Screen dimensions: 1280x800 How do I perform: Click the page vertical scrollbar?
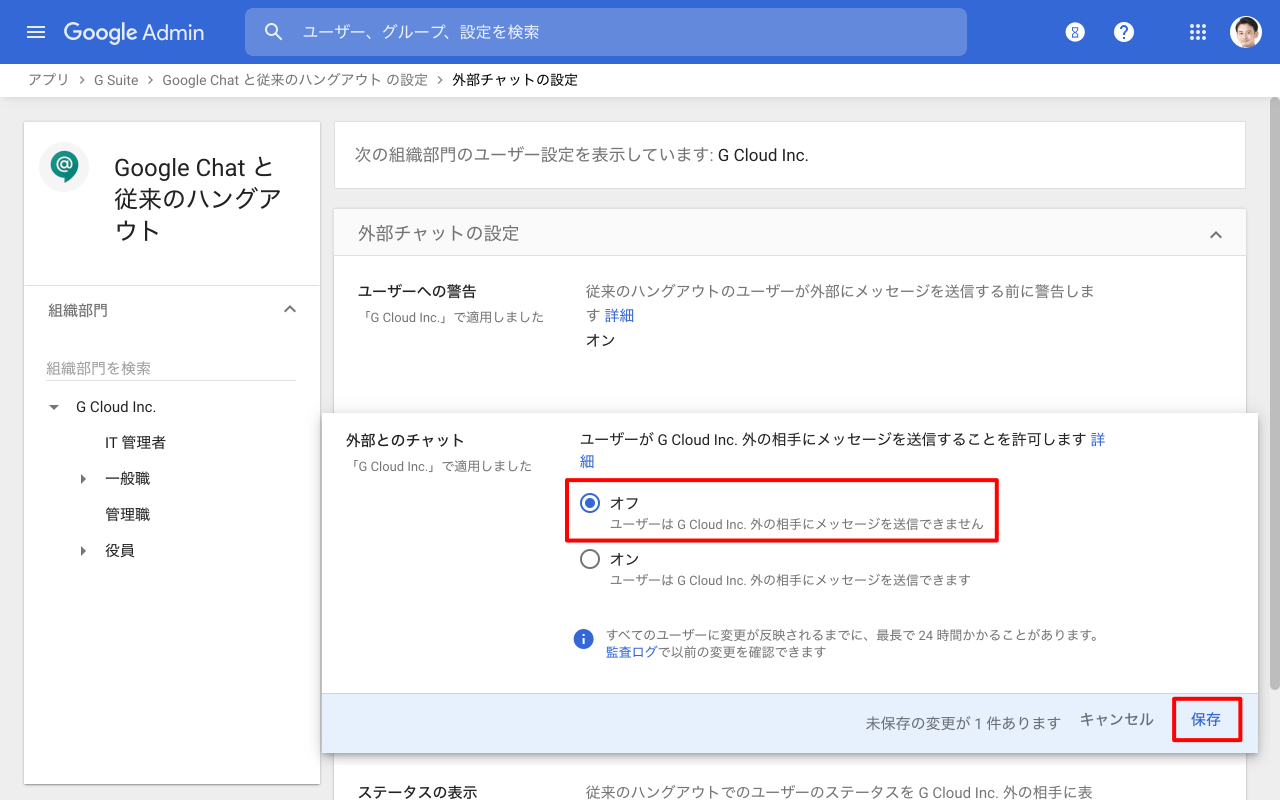1274,392
